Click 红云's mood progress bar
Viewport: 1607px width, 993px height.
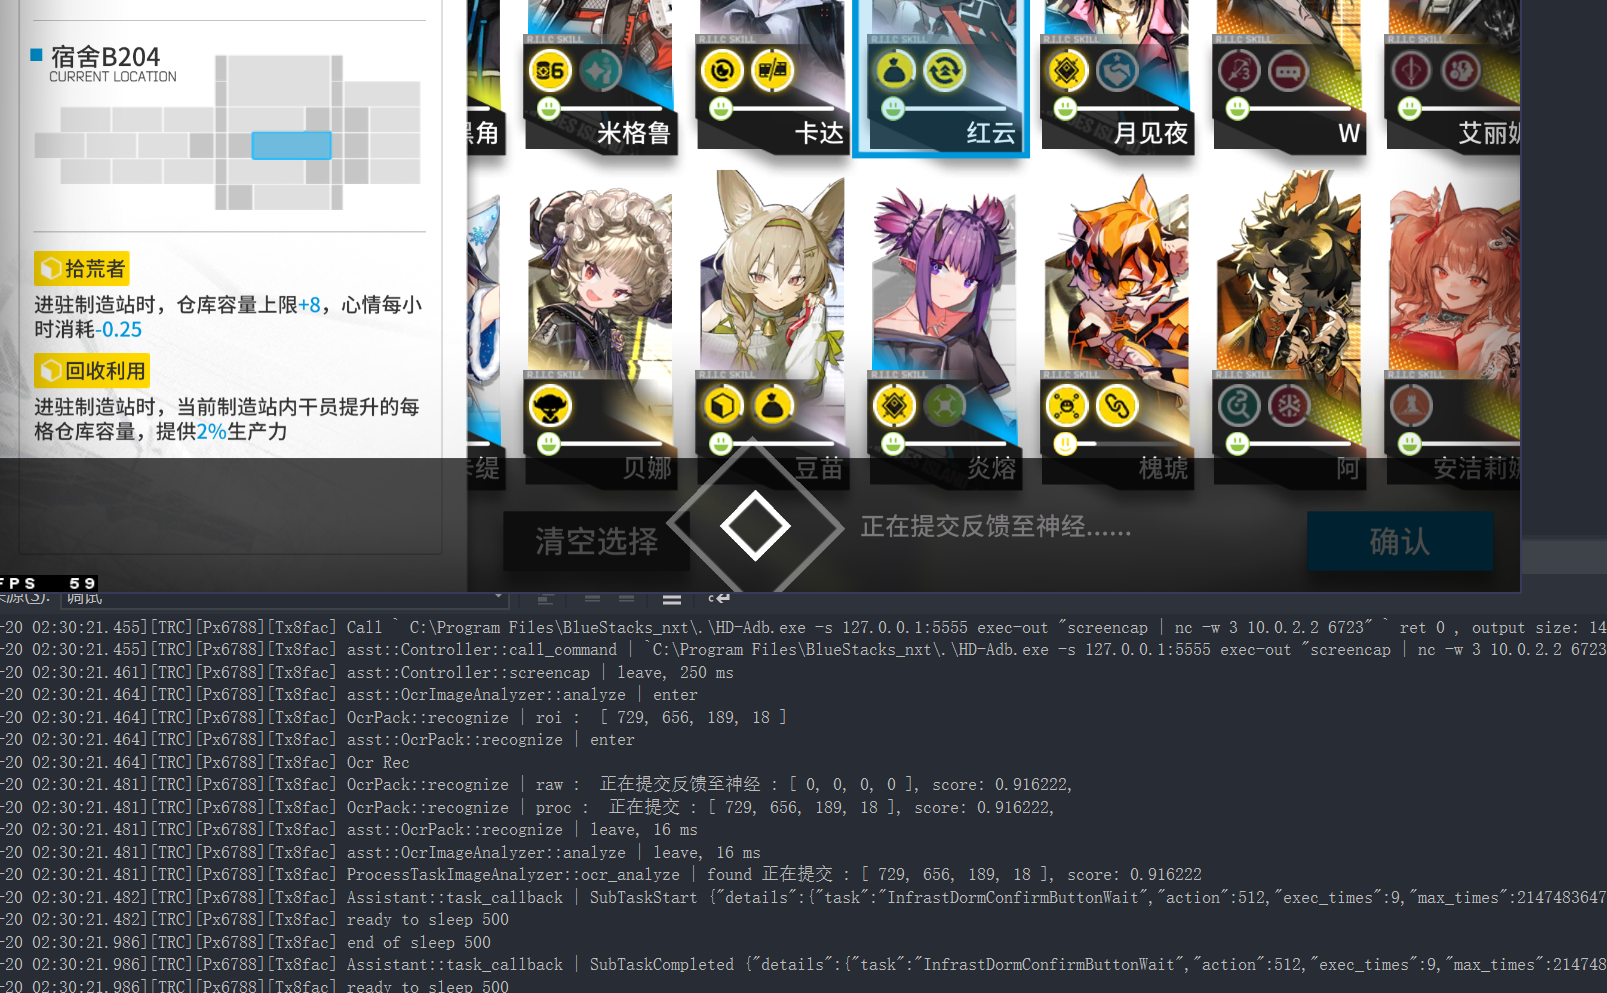point(955,108)
